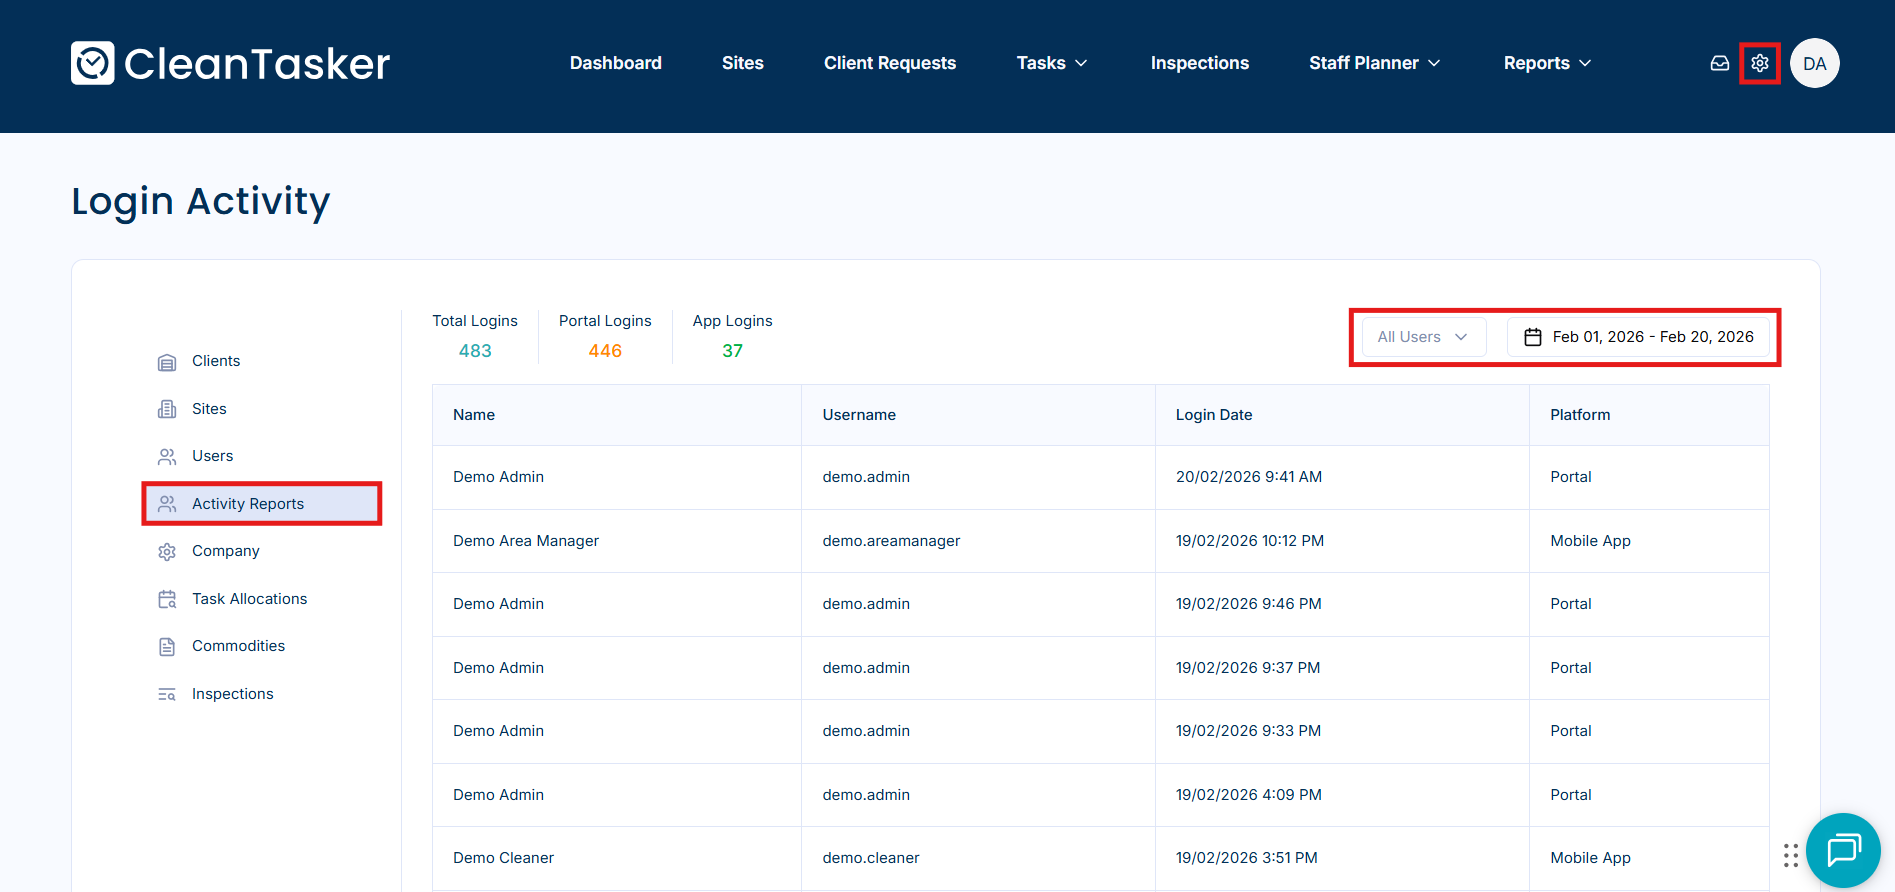
Task: Open Client Requests in navigation
Action: (x=889, y=63)
